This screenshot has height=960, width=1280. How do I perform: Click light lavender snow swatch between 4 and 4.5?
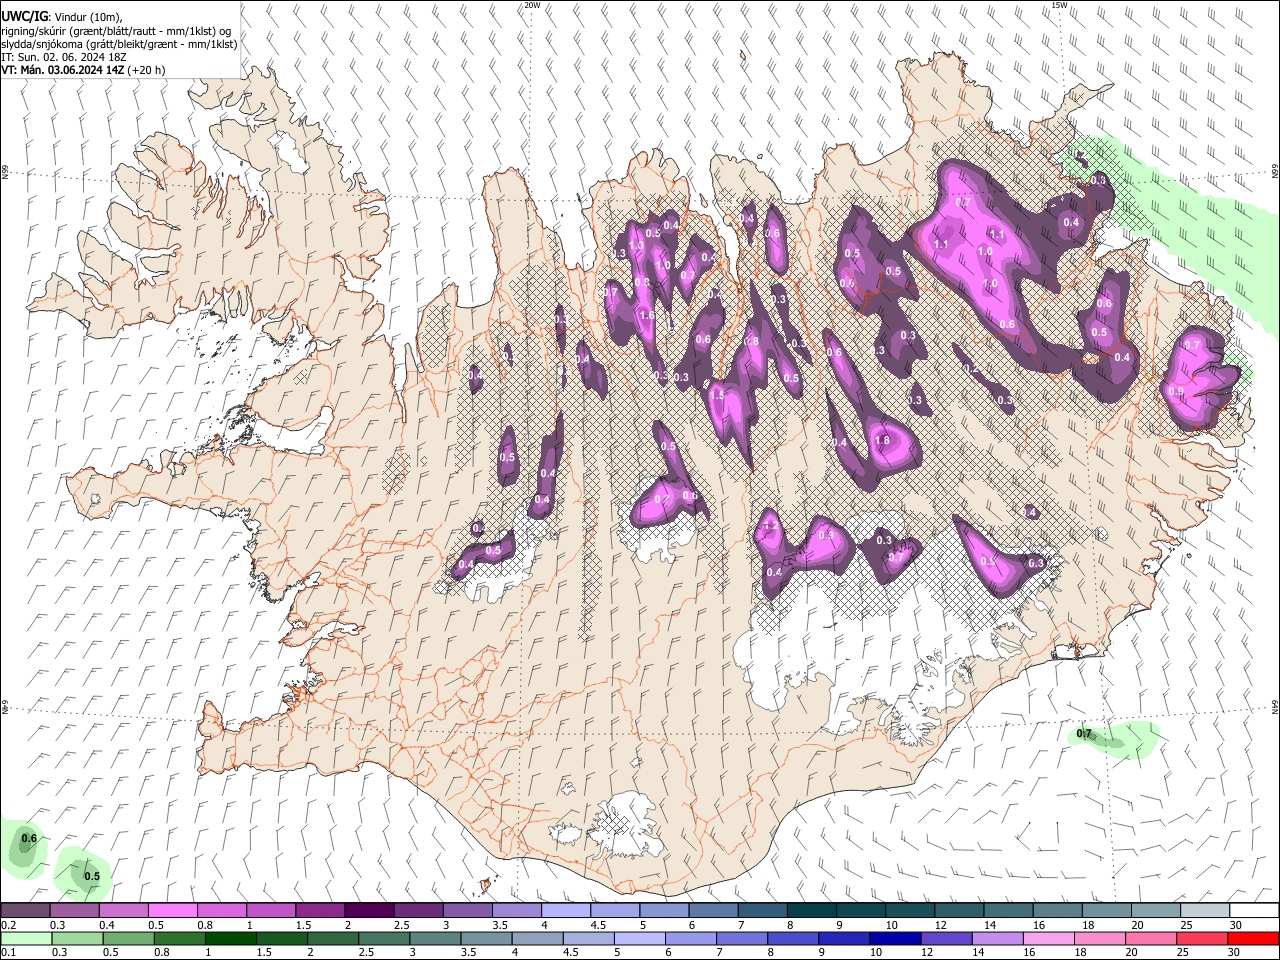click(x=566, y=910)
